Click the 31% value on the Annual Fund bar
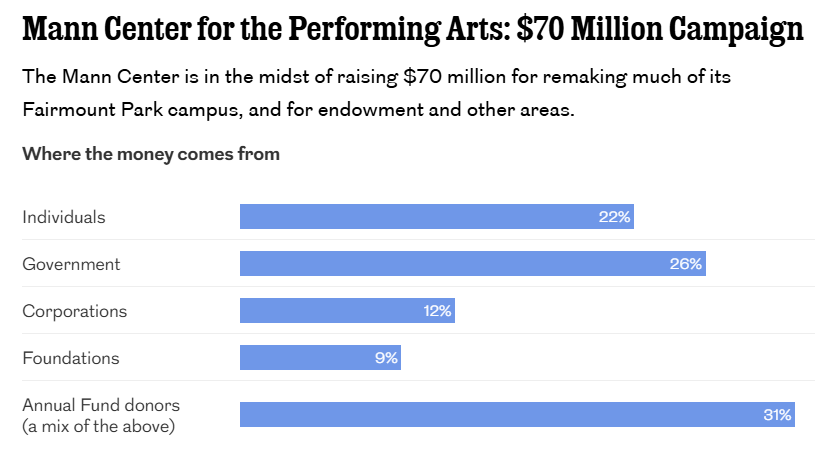Viewport: 831px width, 462px height. (x=777, y=415)
